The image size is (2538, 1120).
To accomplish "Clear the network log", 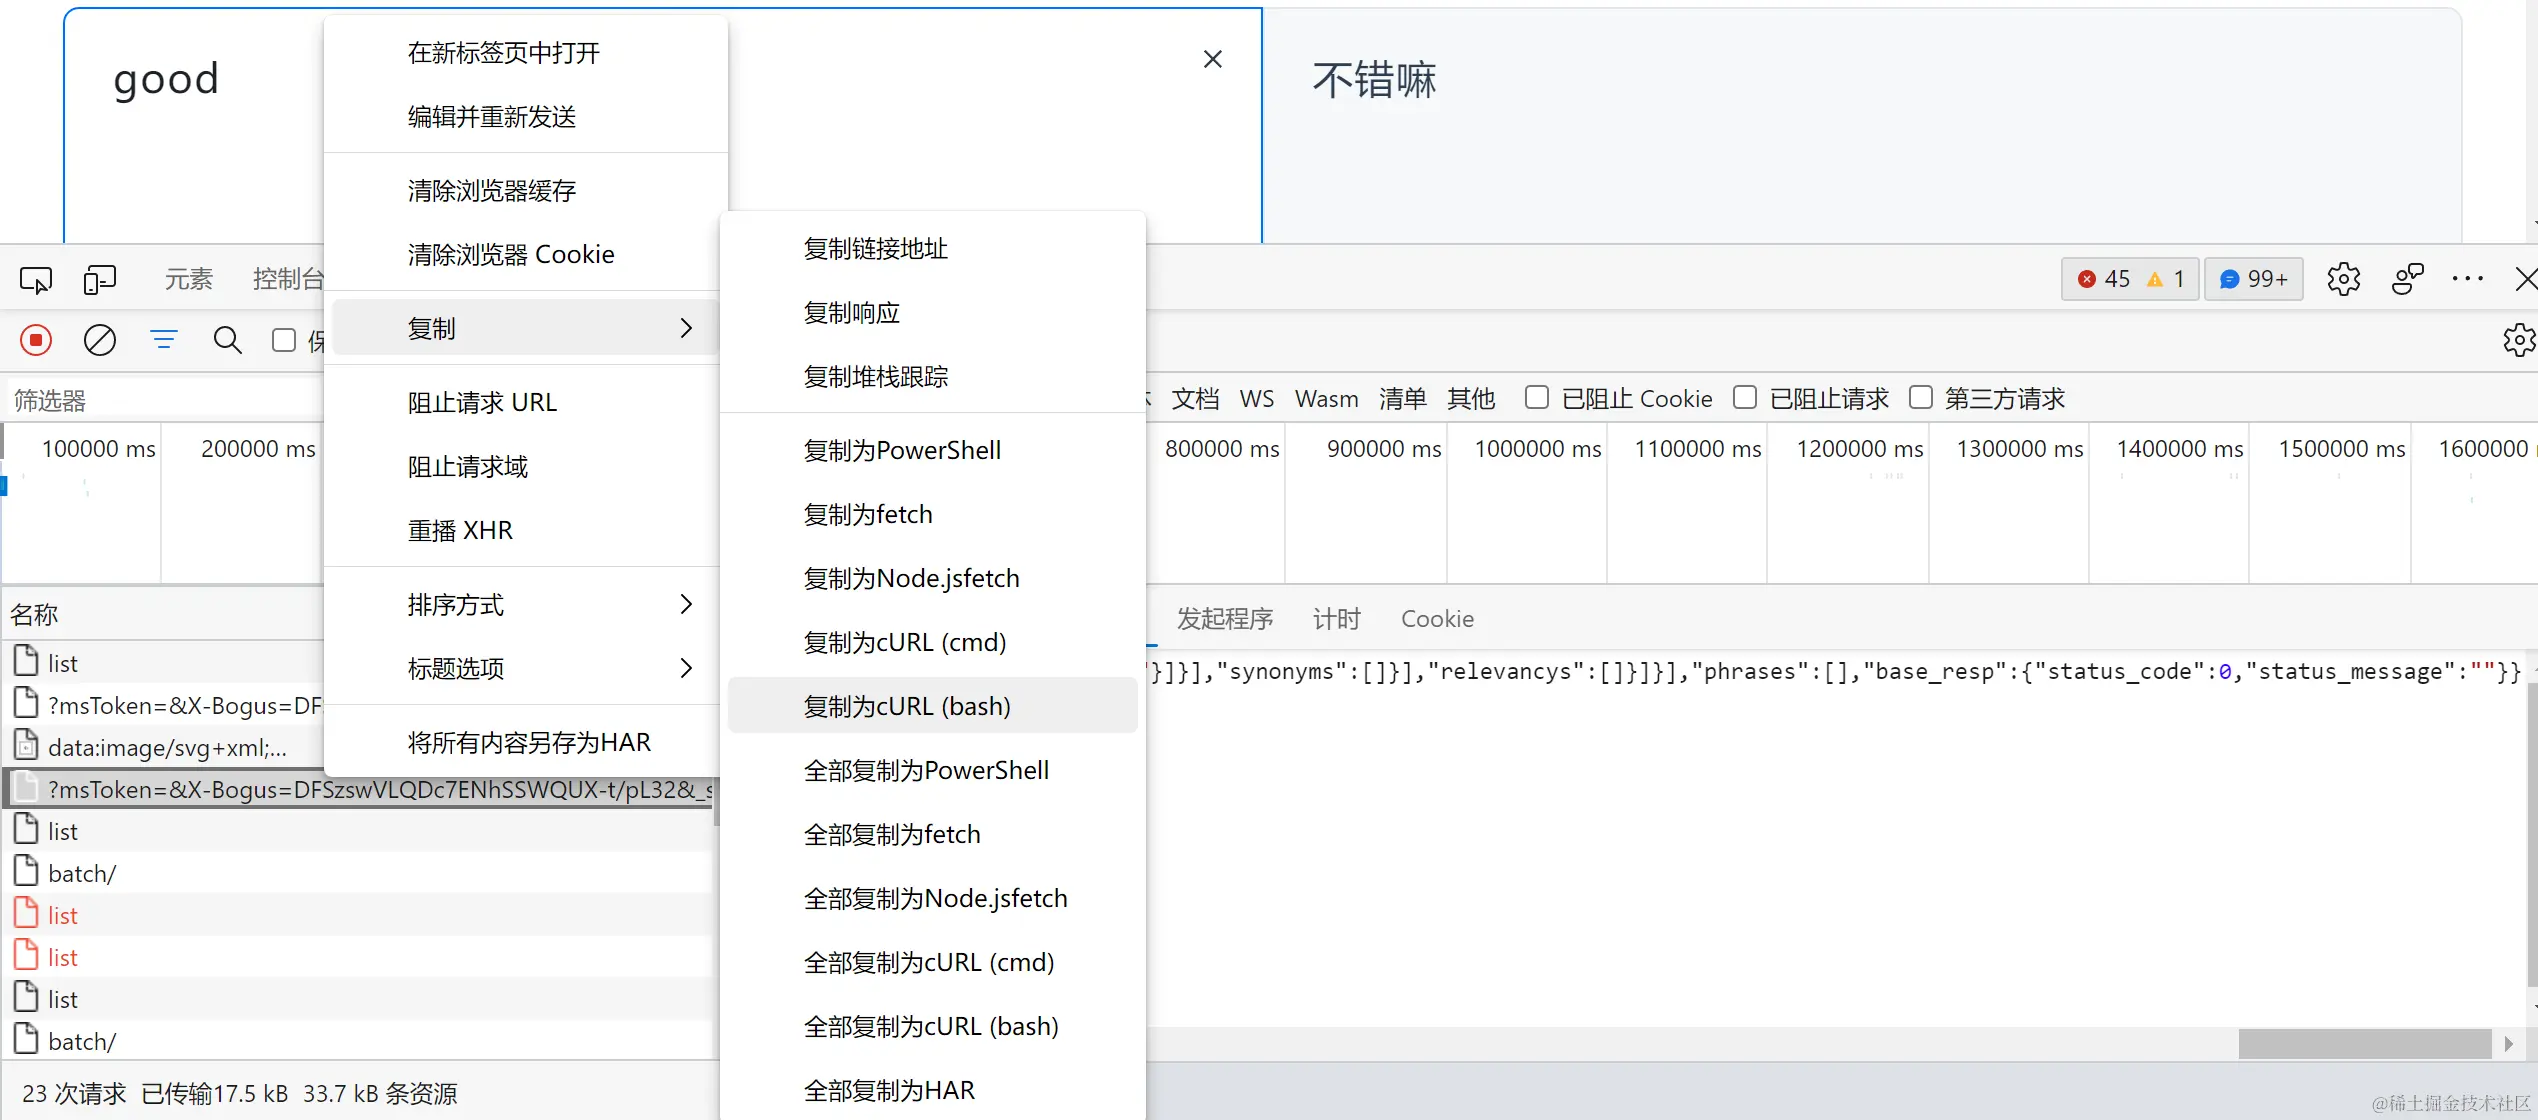I will 100,341.
